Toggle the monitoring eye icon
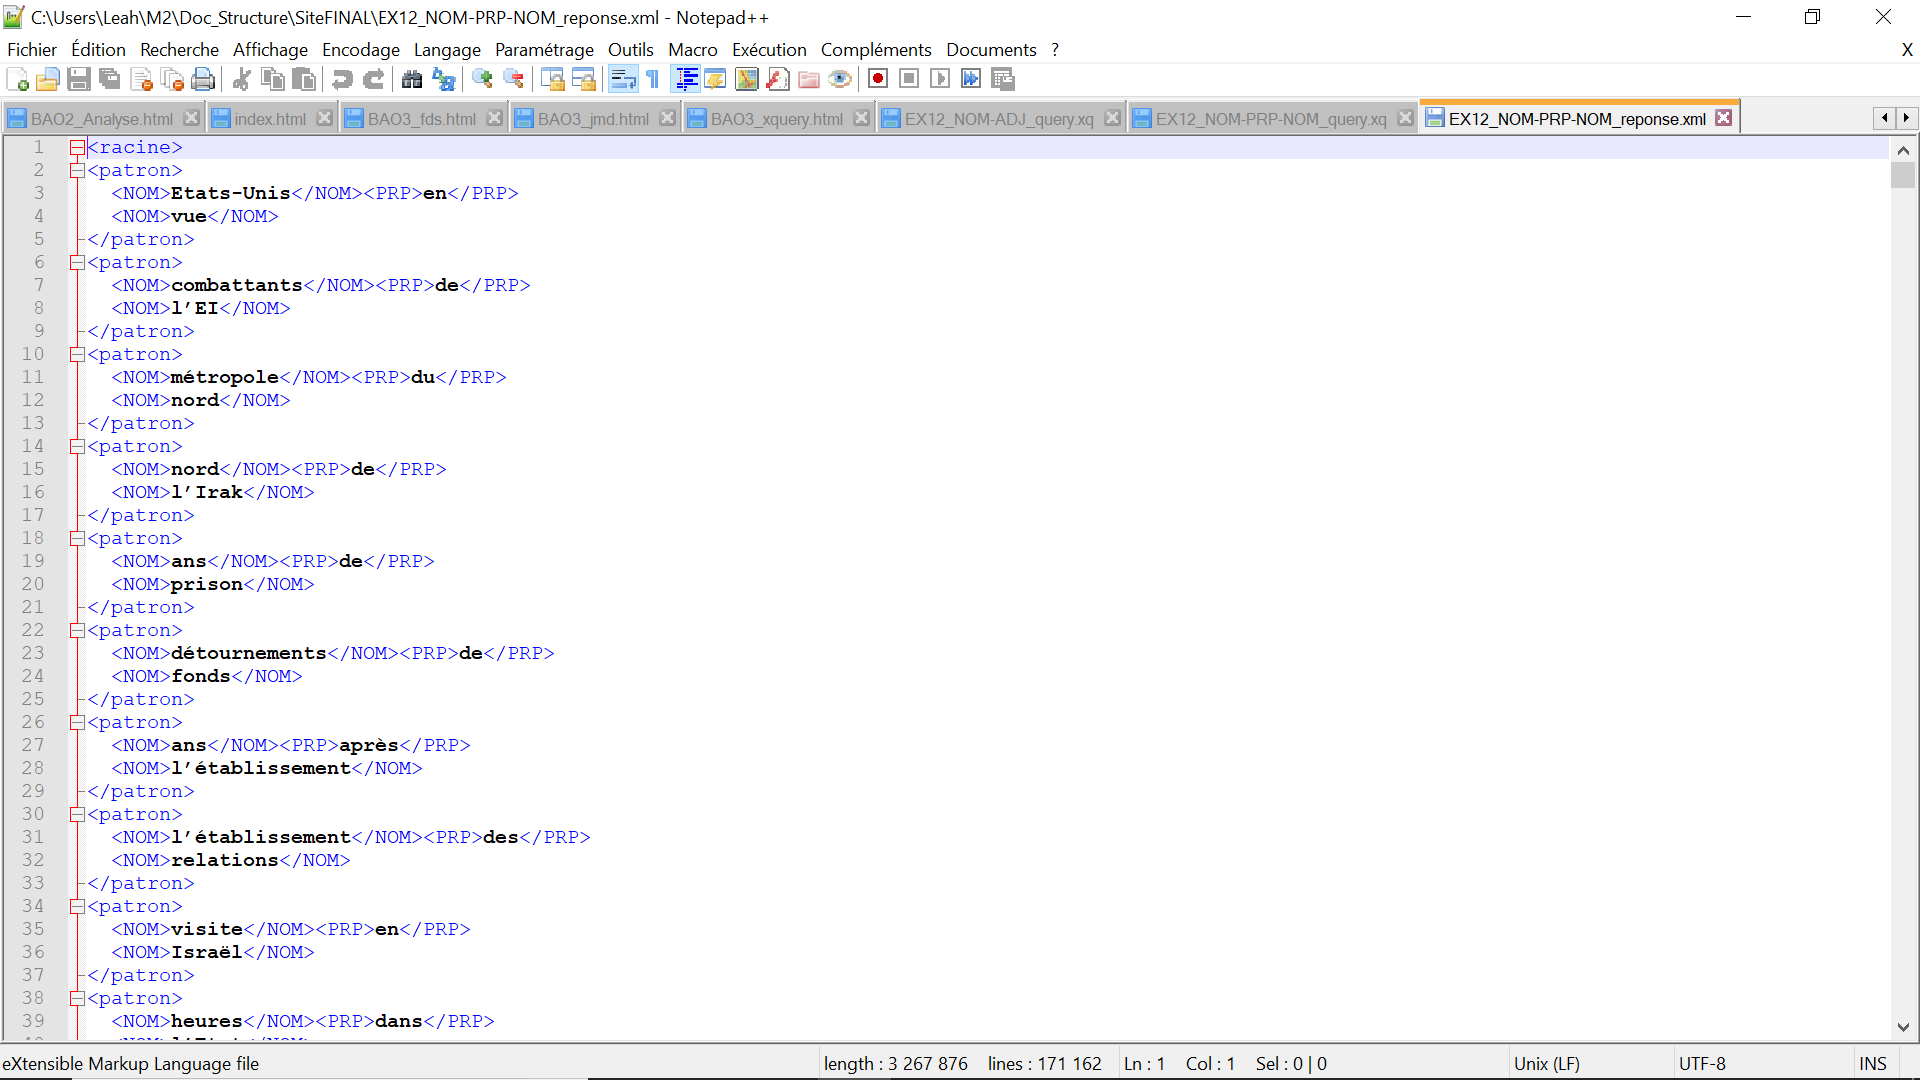Image resolution: width=1920 pixels, height=1080 pixels. [x=840, y=80]
